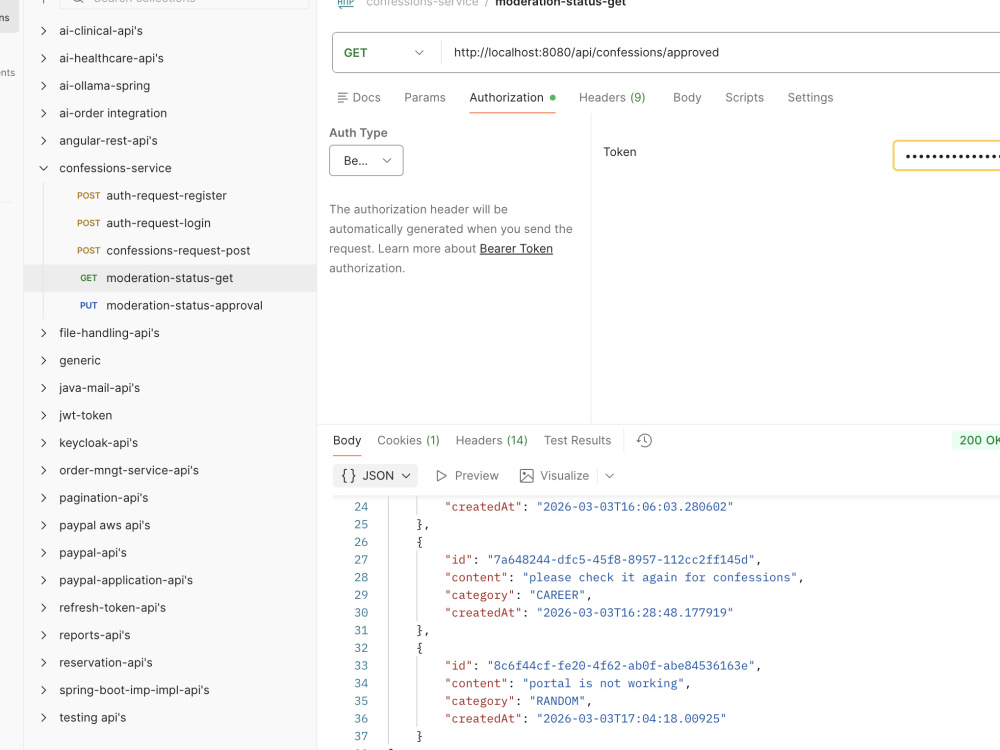Screen dimensions: 1000x750
Task: Expand file-handling-api's collection
Action: [43, 333]
